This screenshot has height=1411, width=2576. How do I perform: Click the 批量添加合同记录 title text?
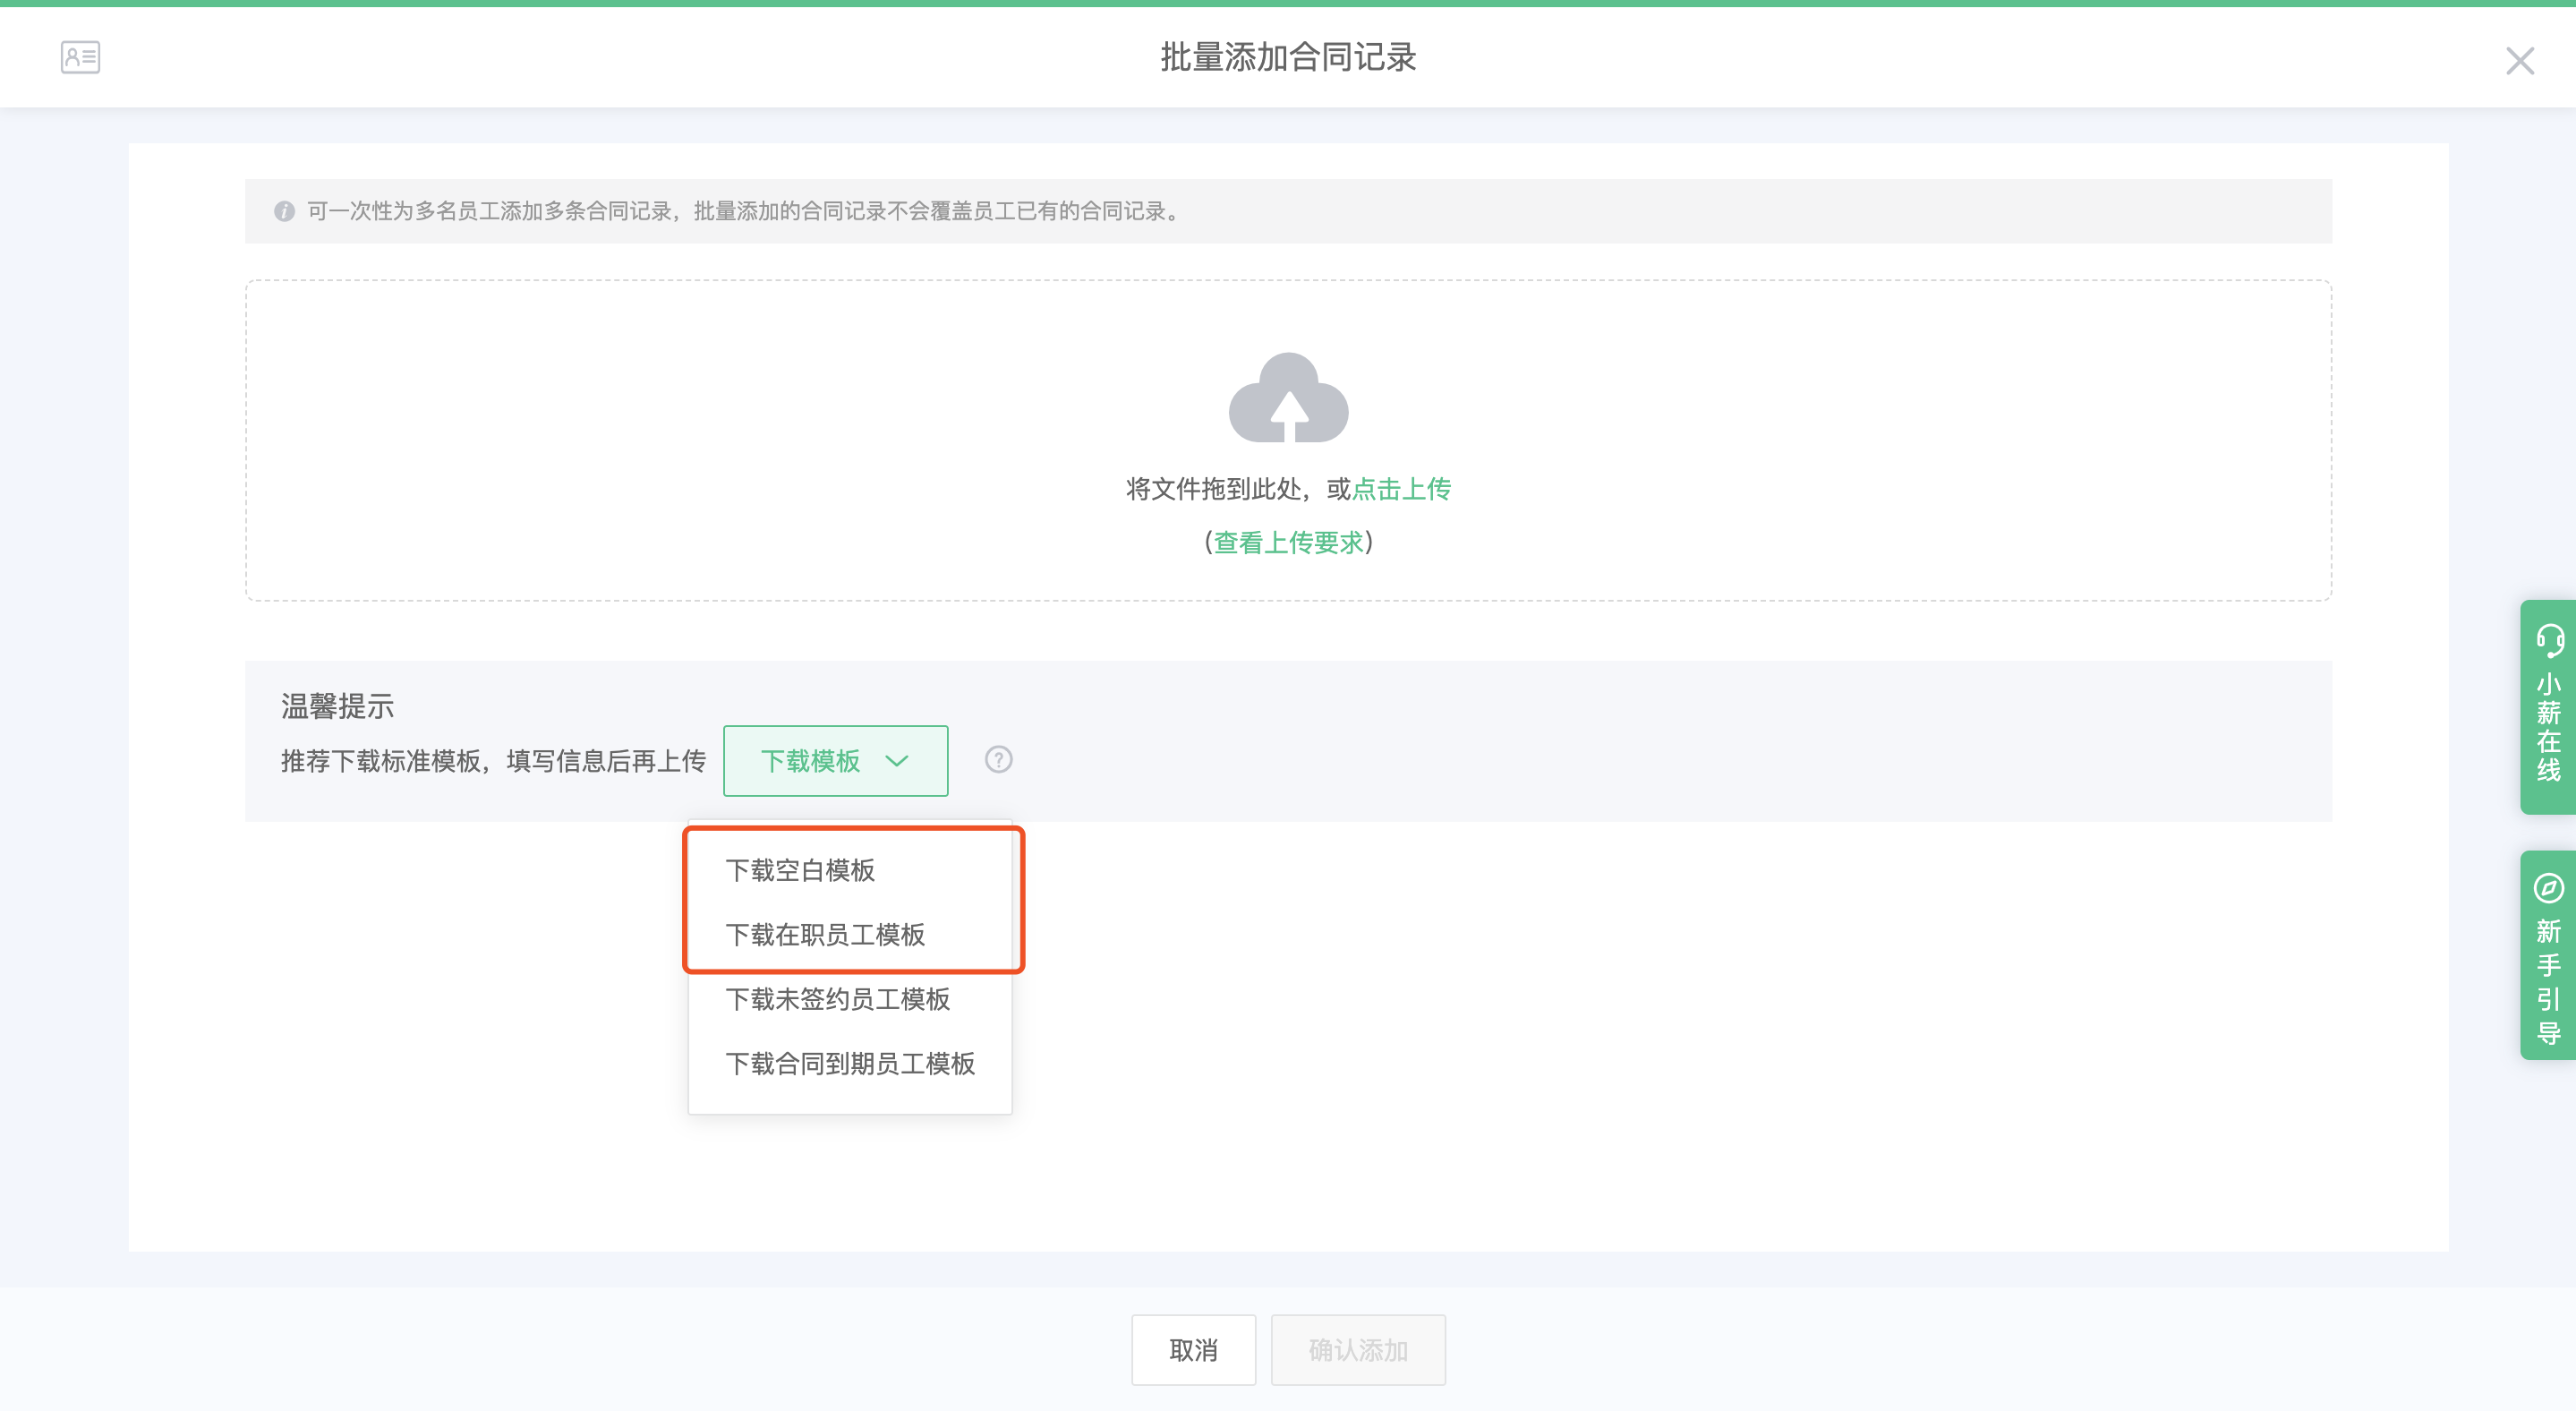pyautogui.click(x=1288, y=57)
